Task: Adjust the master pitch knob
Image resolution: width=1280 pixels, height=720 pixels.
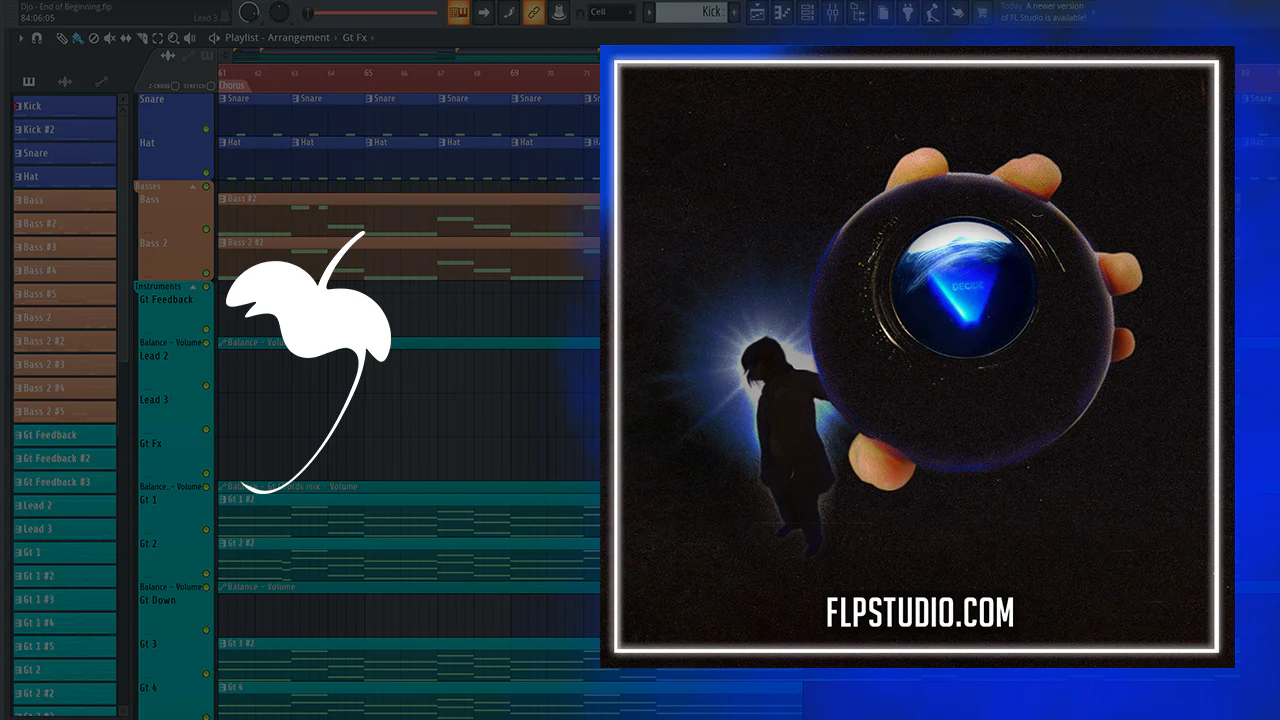Action: (280, 12)
